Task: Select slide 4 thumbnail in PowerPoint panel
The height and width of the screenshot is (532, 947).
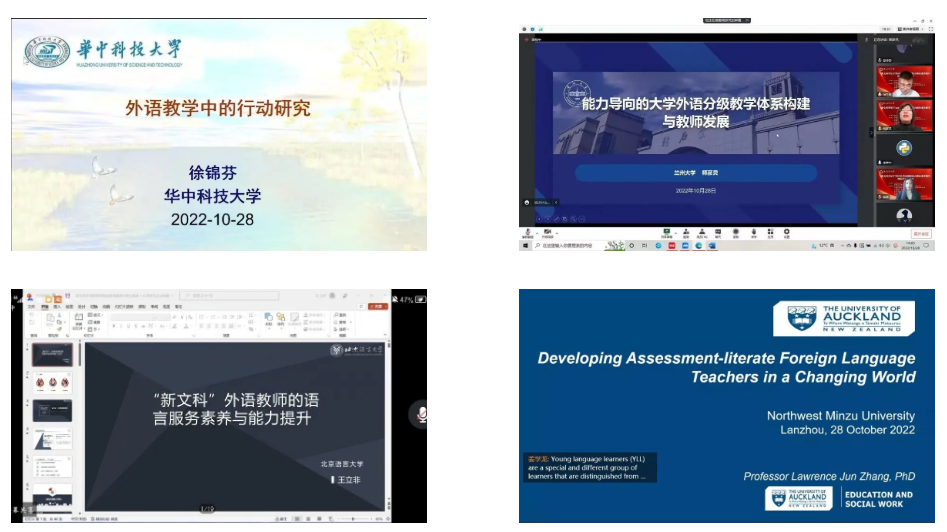Action: [x=53, y=440]
